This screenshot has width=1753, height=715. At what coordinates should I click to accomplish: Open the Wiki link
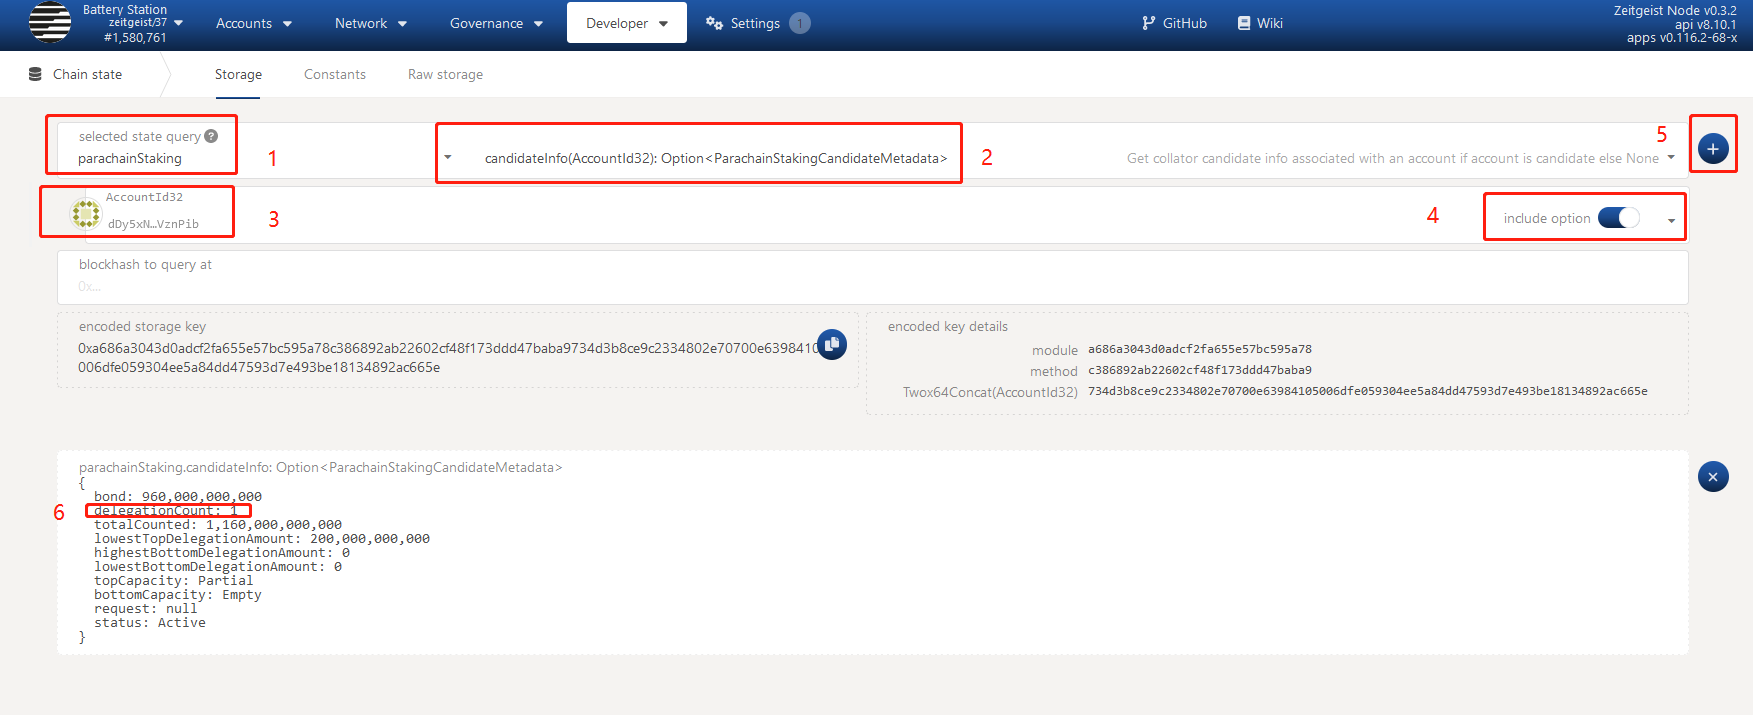tap(1260, 23)
